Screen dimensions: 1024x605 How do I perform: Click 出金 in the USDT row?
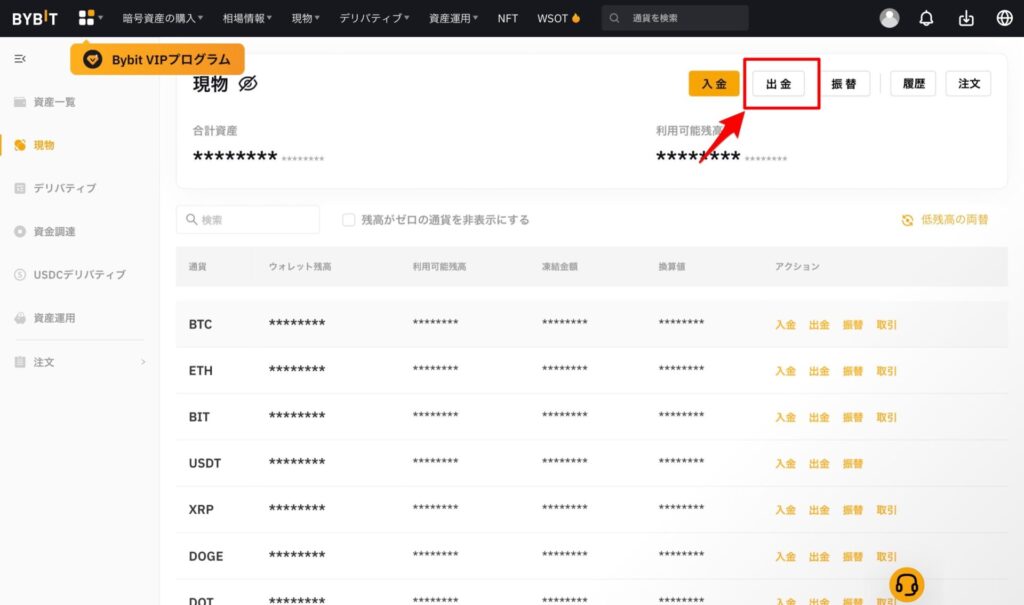819,464
